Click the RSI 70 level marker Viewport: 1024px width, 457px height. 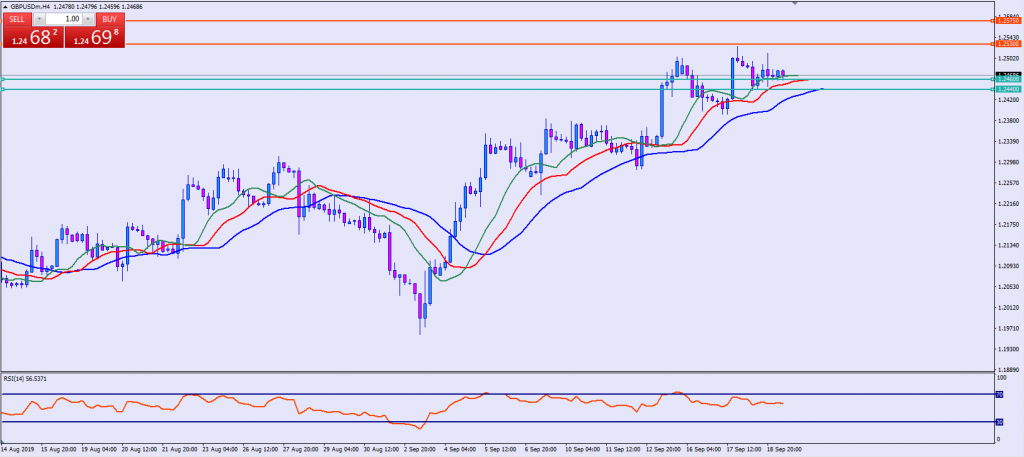click(x=998, y=395)
